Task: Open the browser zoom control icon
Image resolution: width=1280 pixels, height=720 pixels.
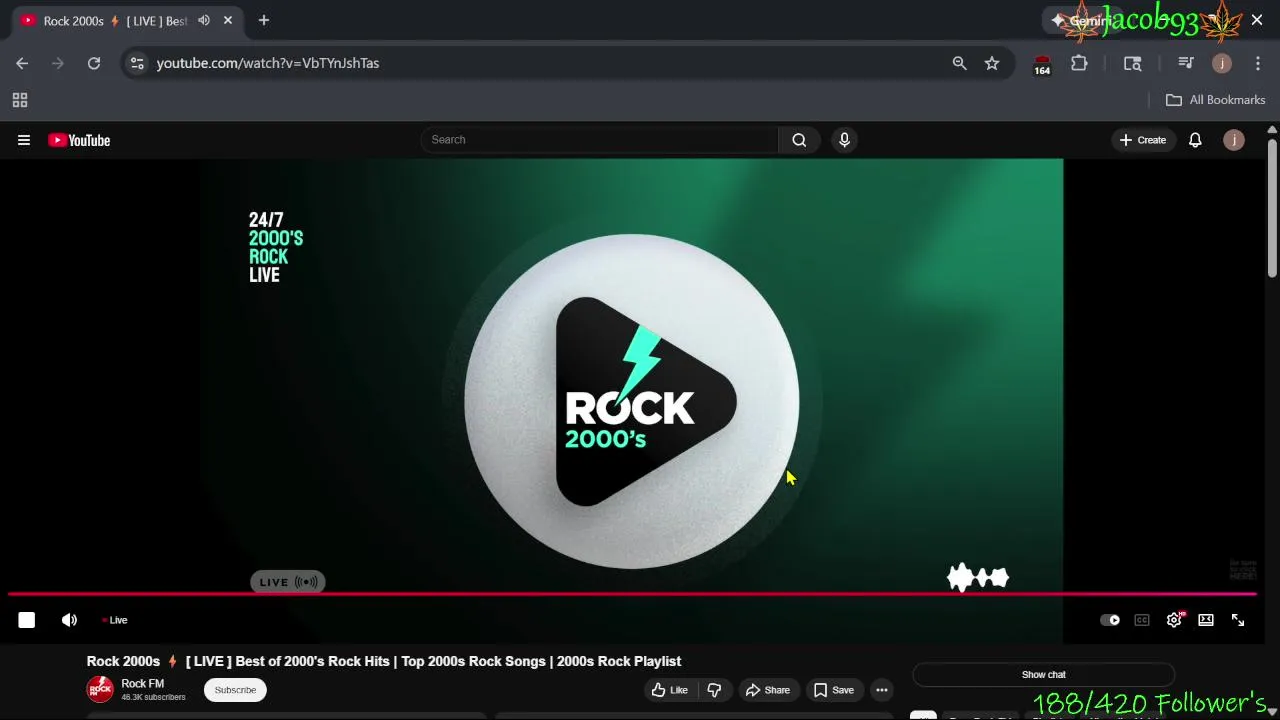Action: [x=959, y=63]
